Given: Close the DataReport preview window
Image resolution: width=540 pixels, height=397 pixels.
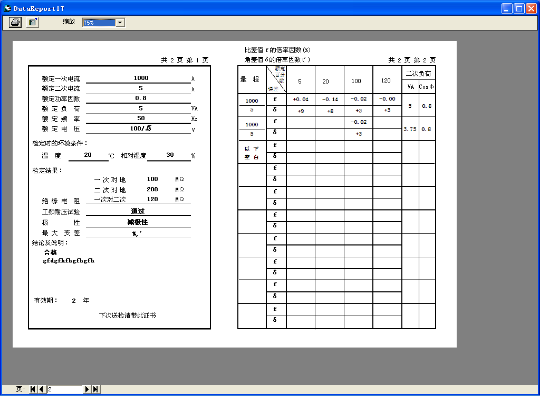Looking at the screenshot, I should coord(531,8).
